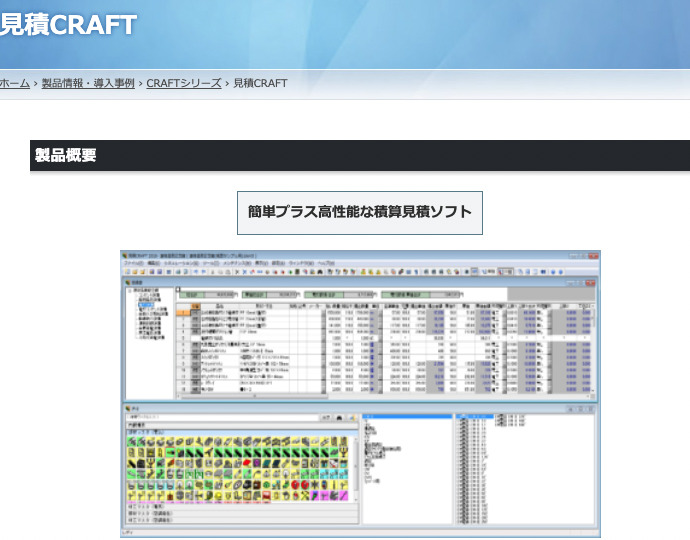Click the 簡単プラス高性能な積算見積ソフト tagline box
690x540 pixels.
tap(360, 213)
